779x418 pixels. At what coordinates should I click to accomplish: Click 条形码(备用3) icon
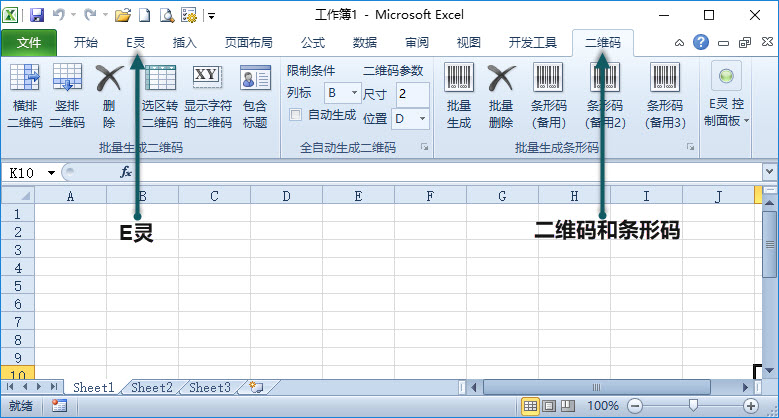[665, 78]
